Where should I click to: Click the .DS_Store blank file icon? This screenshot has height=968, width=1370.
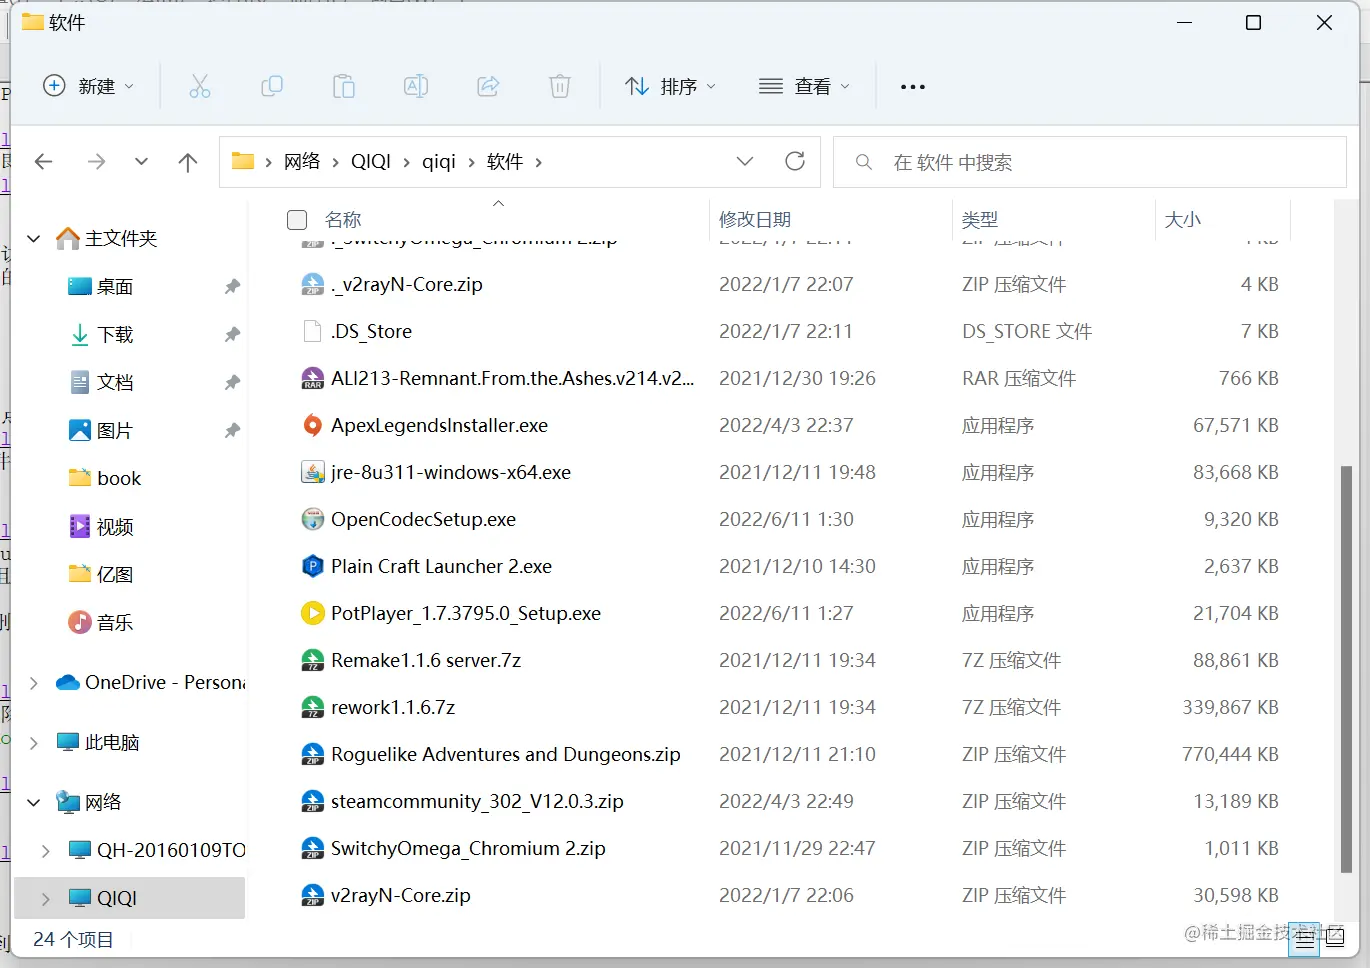313,331
